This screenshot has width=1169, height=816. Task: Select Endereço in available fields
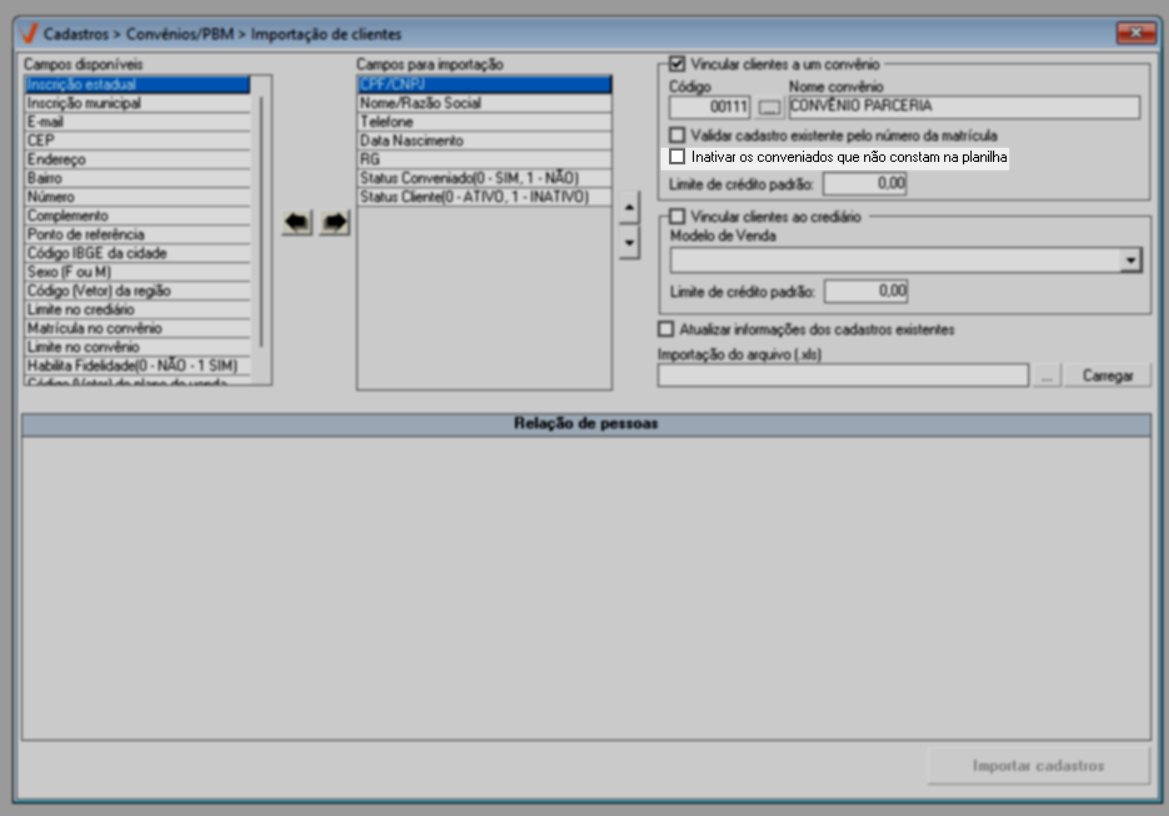[137, 159]
